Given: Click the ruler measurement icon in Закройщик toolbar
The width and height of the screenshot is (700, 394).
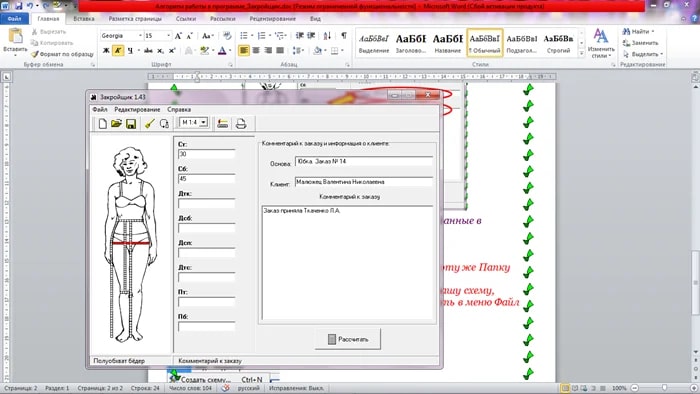Looking at the screenshot, I should pos(223,124).
